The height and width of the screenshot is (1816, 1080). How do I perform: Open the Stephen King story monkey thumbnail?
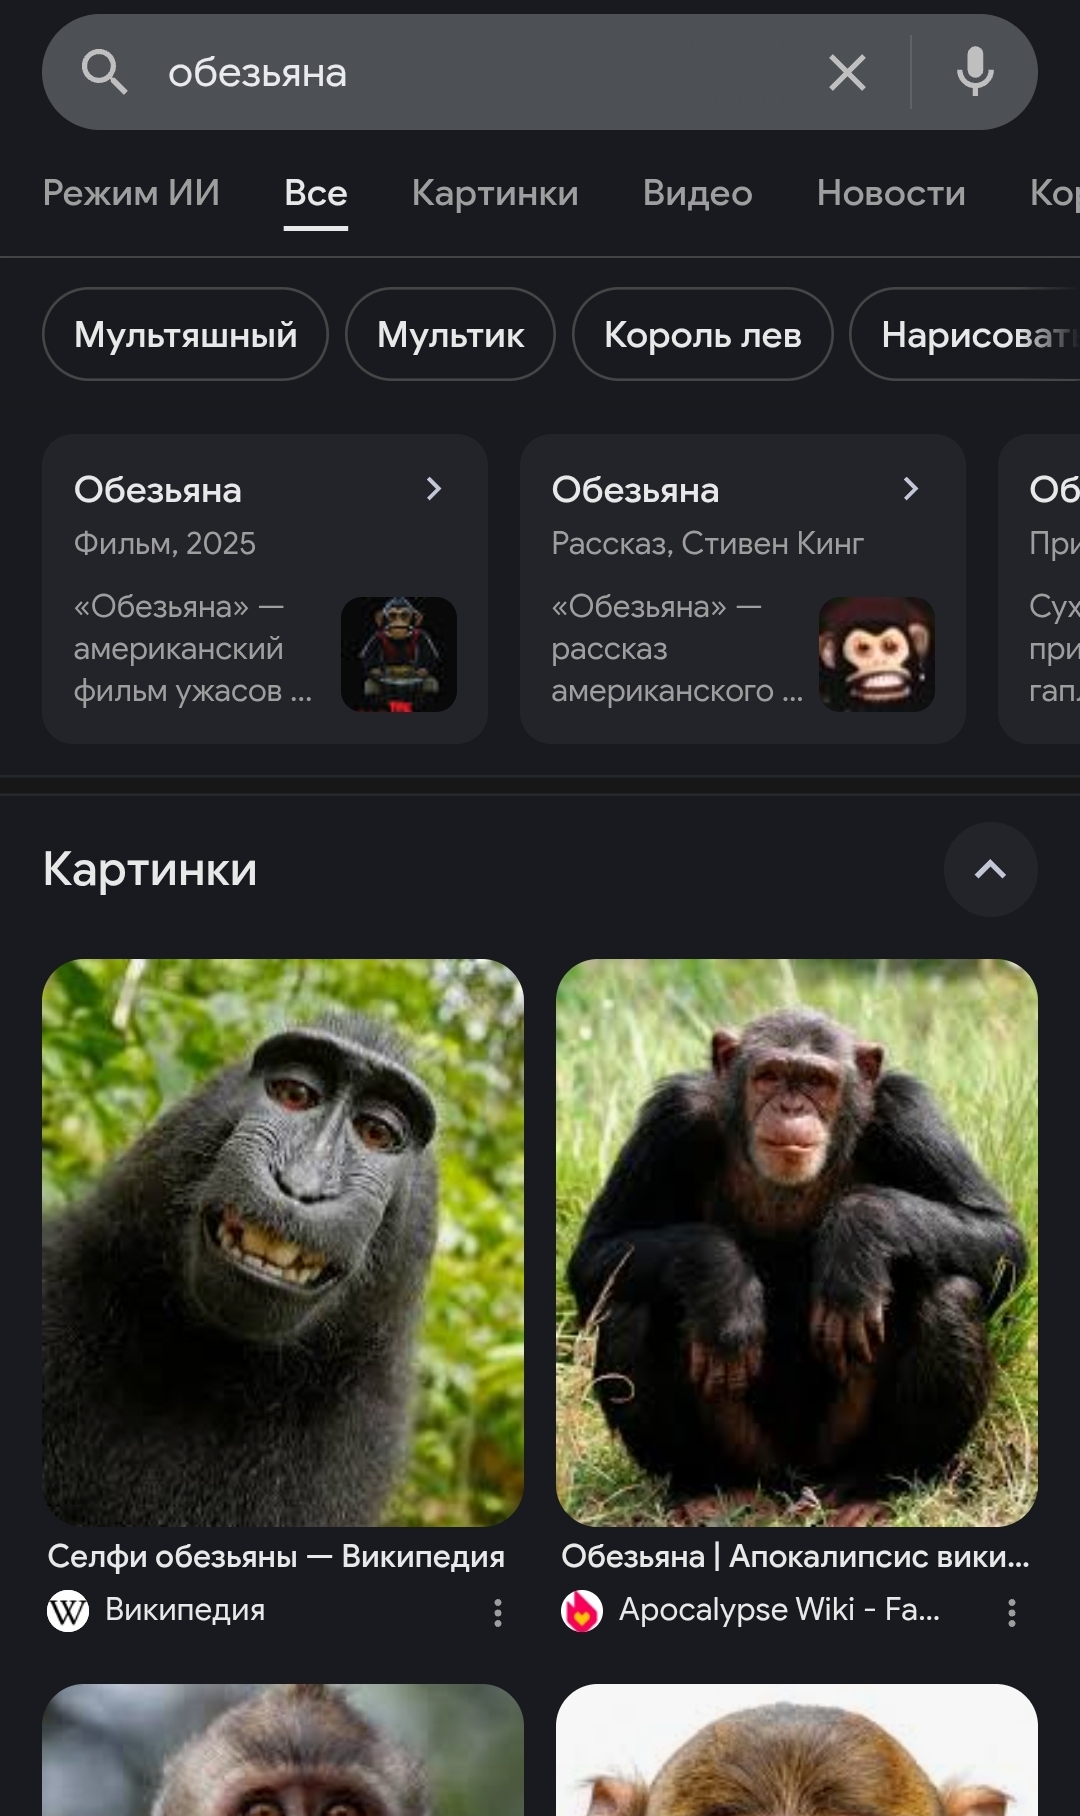[877, 655]
